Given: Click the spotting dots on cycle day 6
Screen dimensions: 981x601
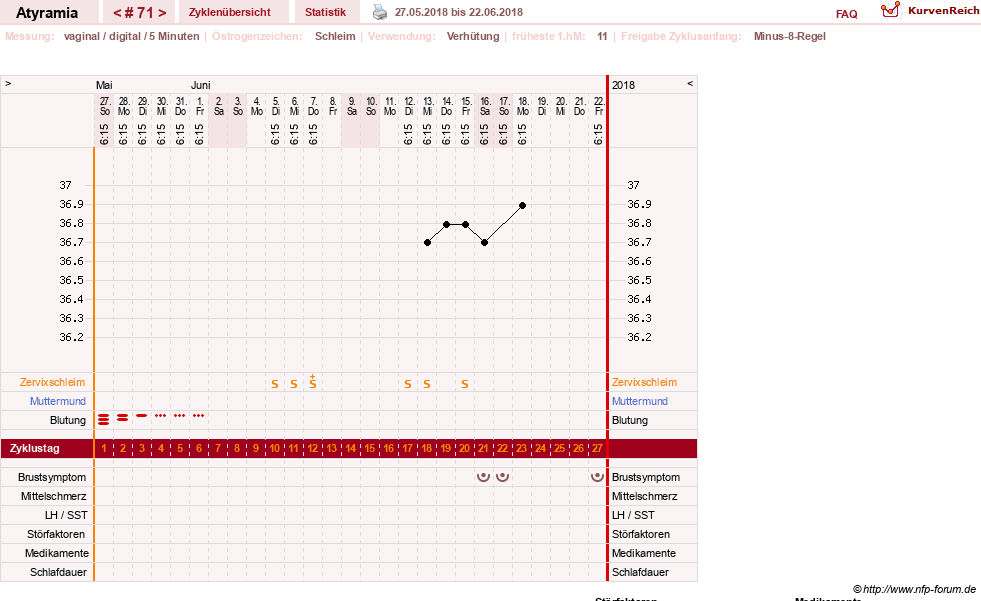Looking at the screenshot, I should pos(198,415).
